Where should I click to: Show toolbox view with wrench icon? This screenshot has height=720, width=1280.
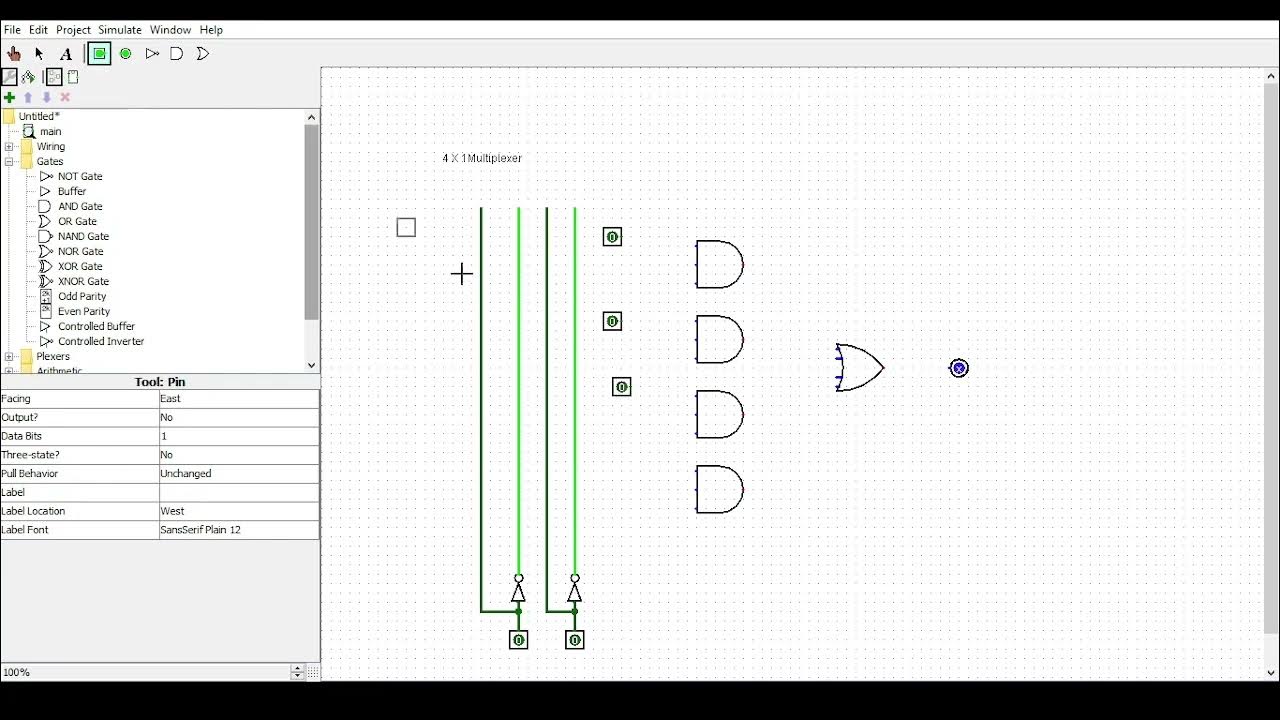point(10,77)
